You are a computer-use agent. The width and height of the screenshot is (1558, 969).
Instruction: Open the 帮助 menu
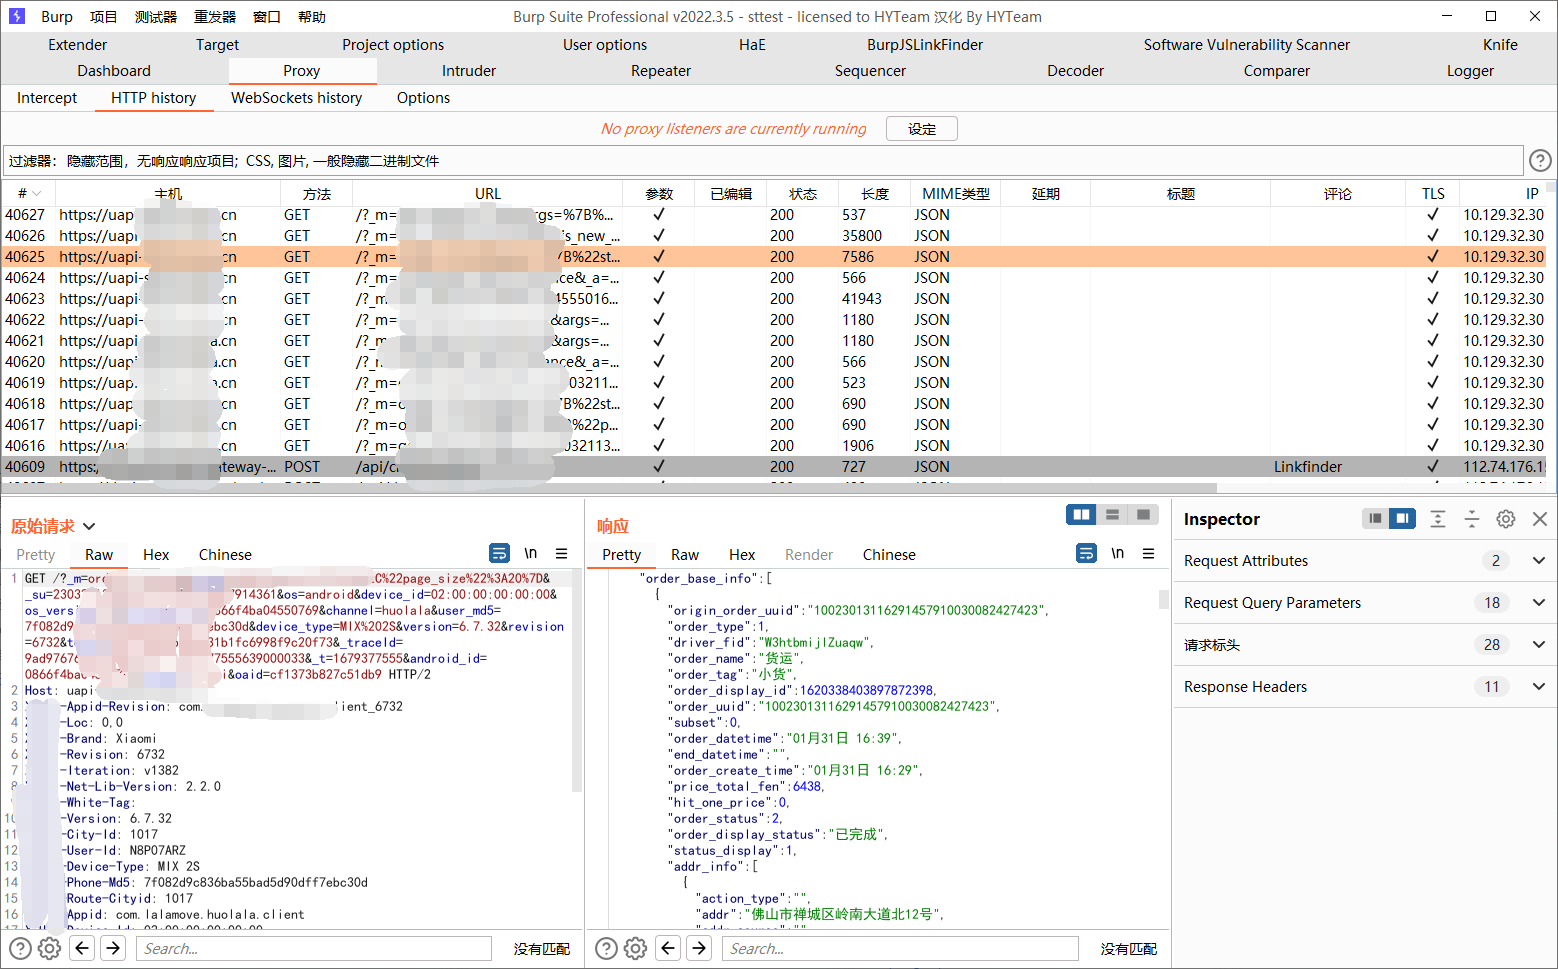point(312,17)
